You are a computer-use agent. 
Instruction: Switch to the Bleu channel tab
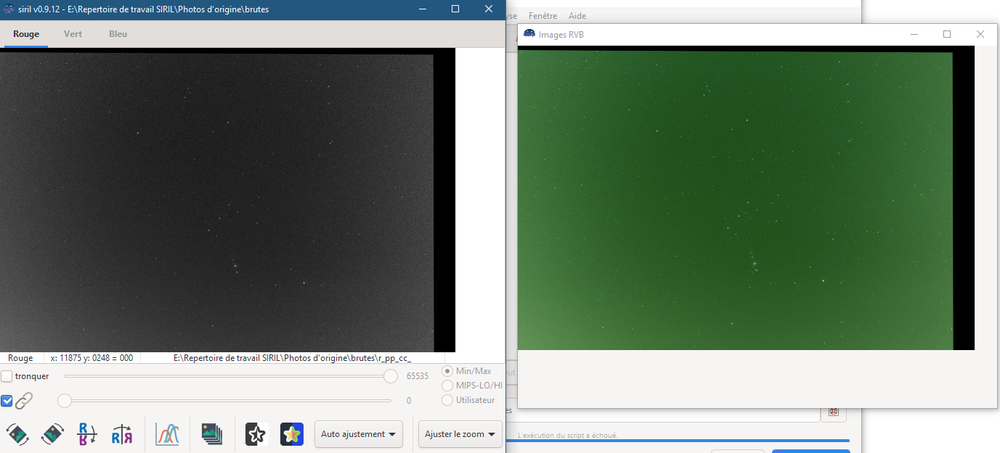[x=118, y=34]
